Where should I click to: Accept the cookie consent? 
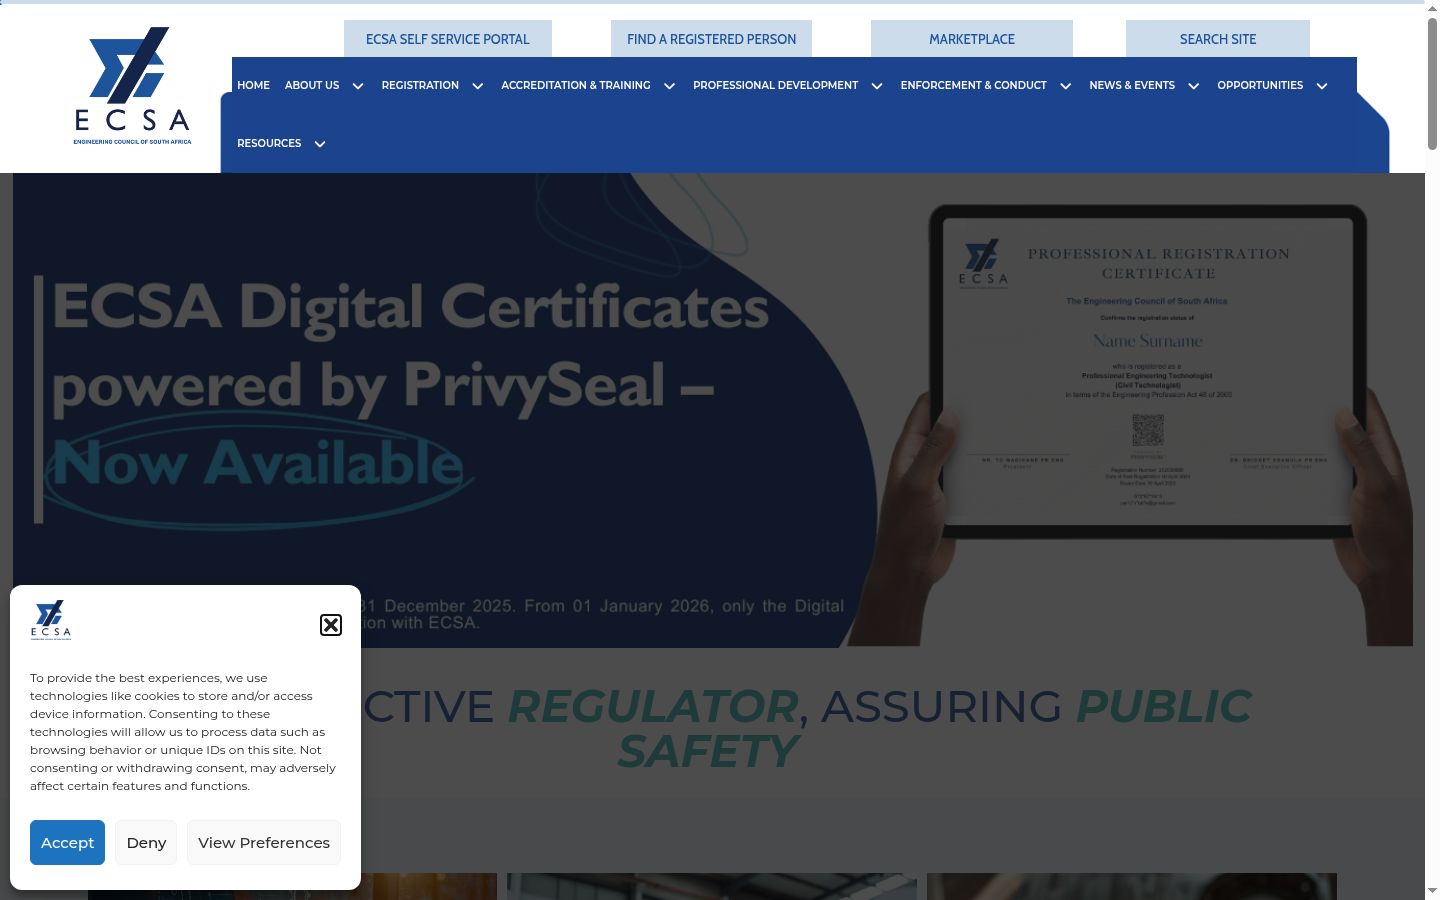pos(67,843)
